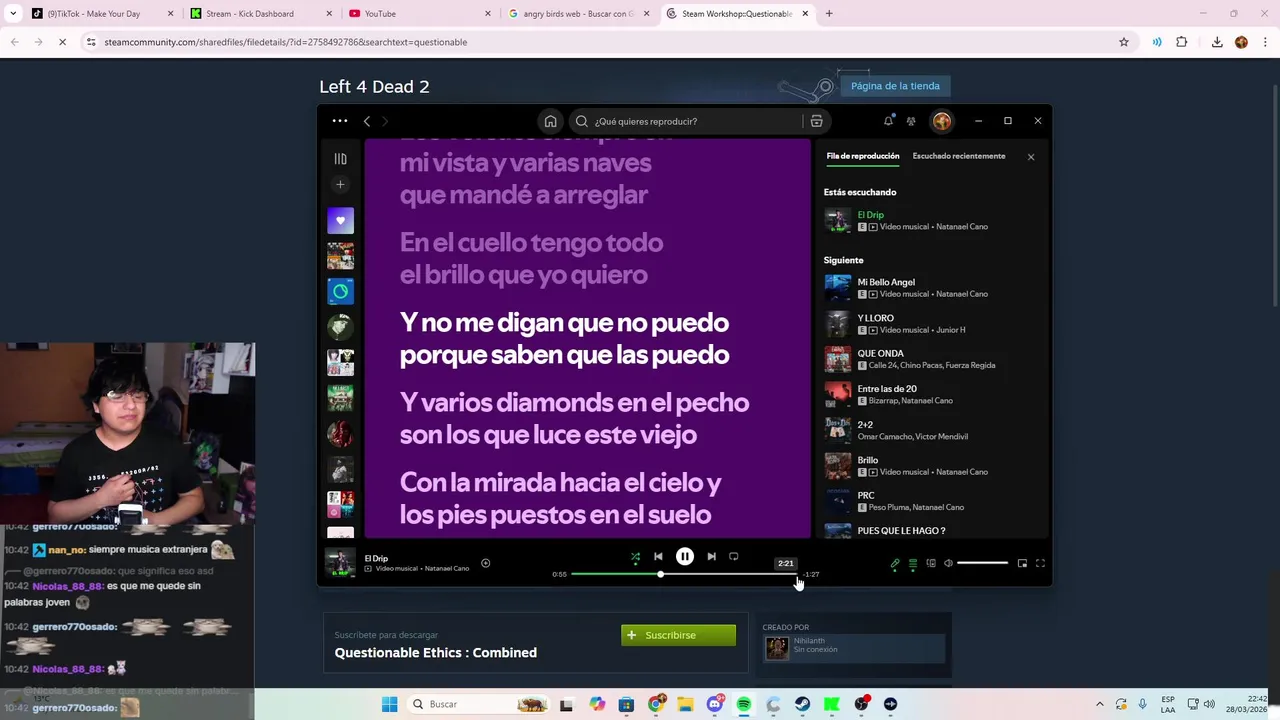Open creator Nihilanth profile on Steam

pyautogui.click(x=852, y=648)
